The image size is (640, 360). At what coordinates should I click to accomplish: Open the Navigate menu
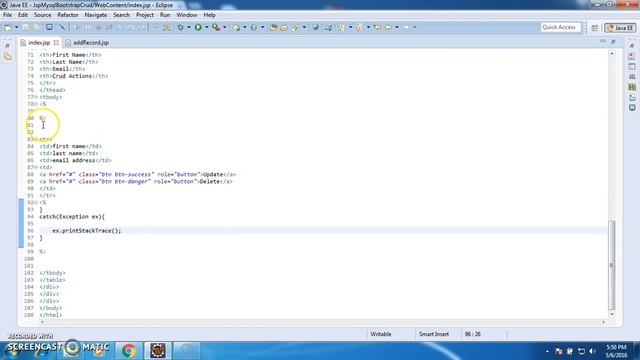click(96, 15)
